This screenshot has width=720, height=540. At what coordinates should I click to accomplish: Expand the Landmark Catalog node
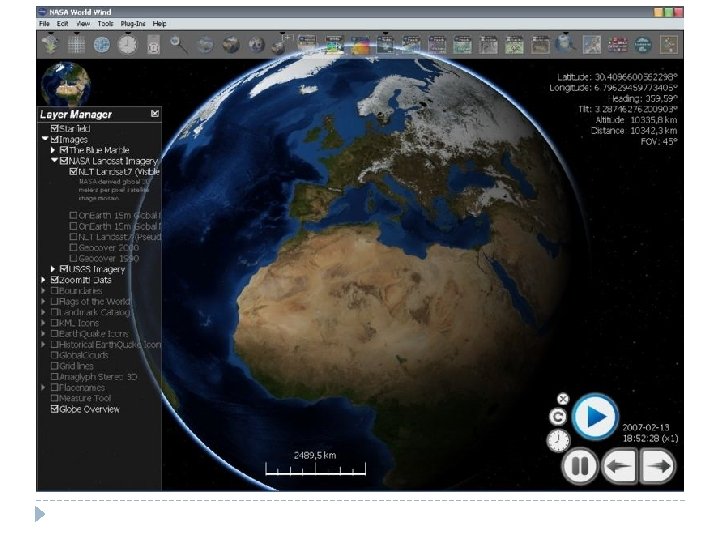44,312
